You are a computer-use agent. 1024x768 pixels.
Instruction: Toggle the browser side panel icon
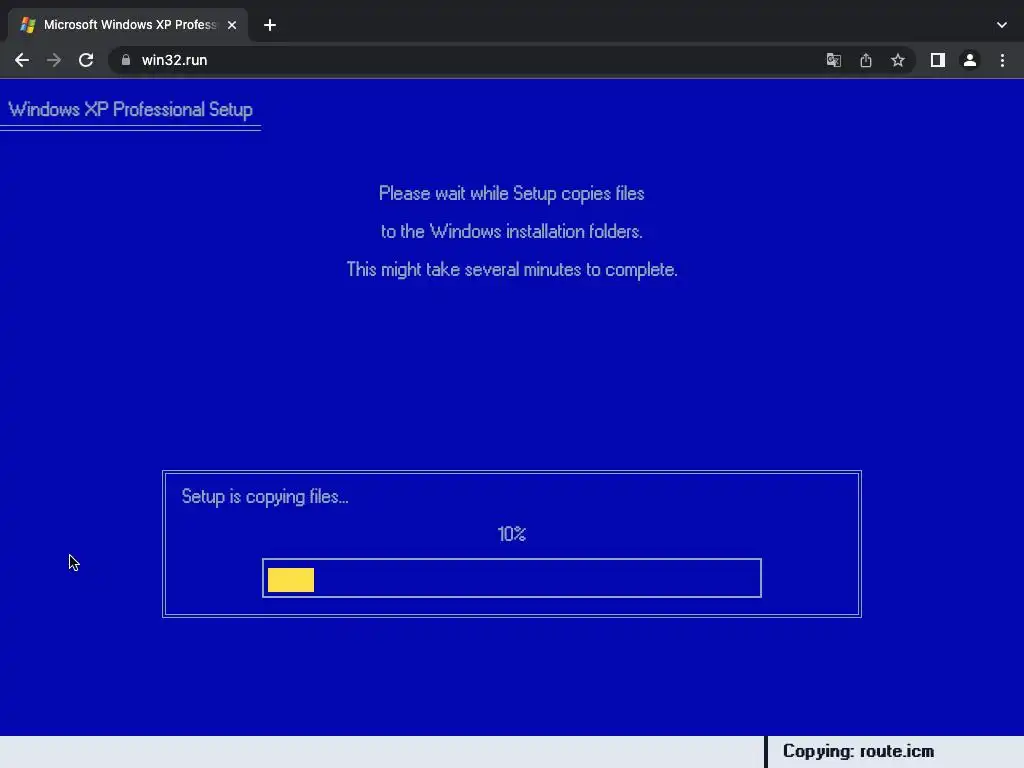[938, 60]
